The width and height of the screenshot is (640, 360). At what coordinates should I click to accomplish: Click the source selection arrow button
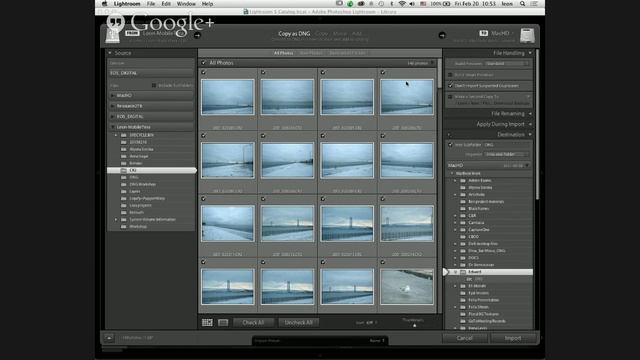click(197, 36)
